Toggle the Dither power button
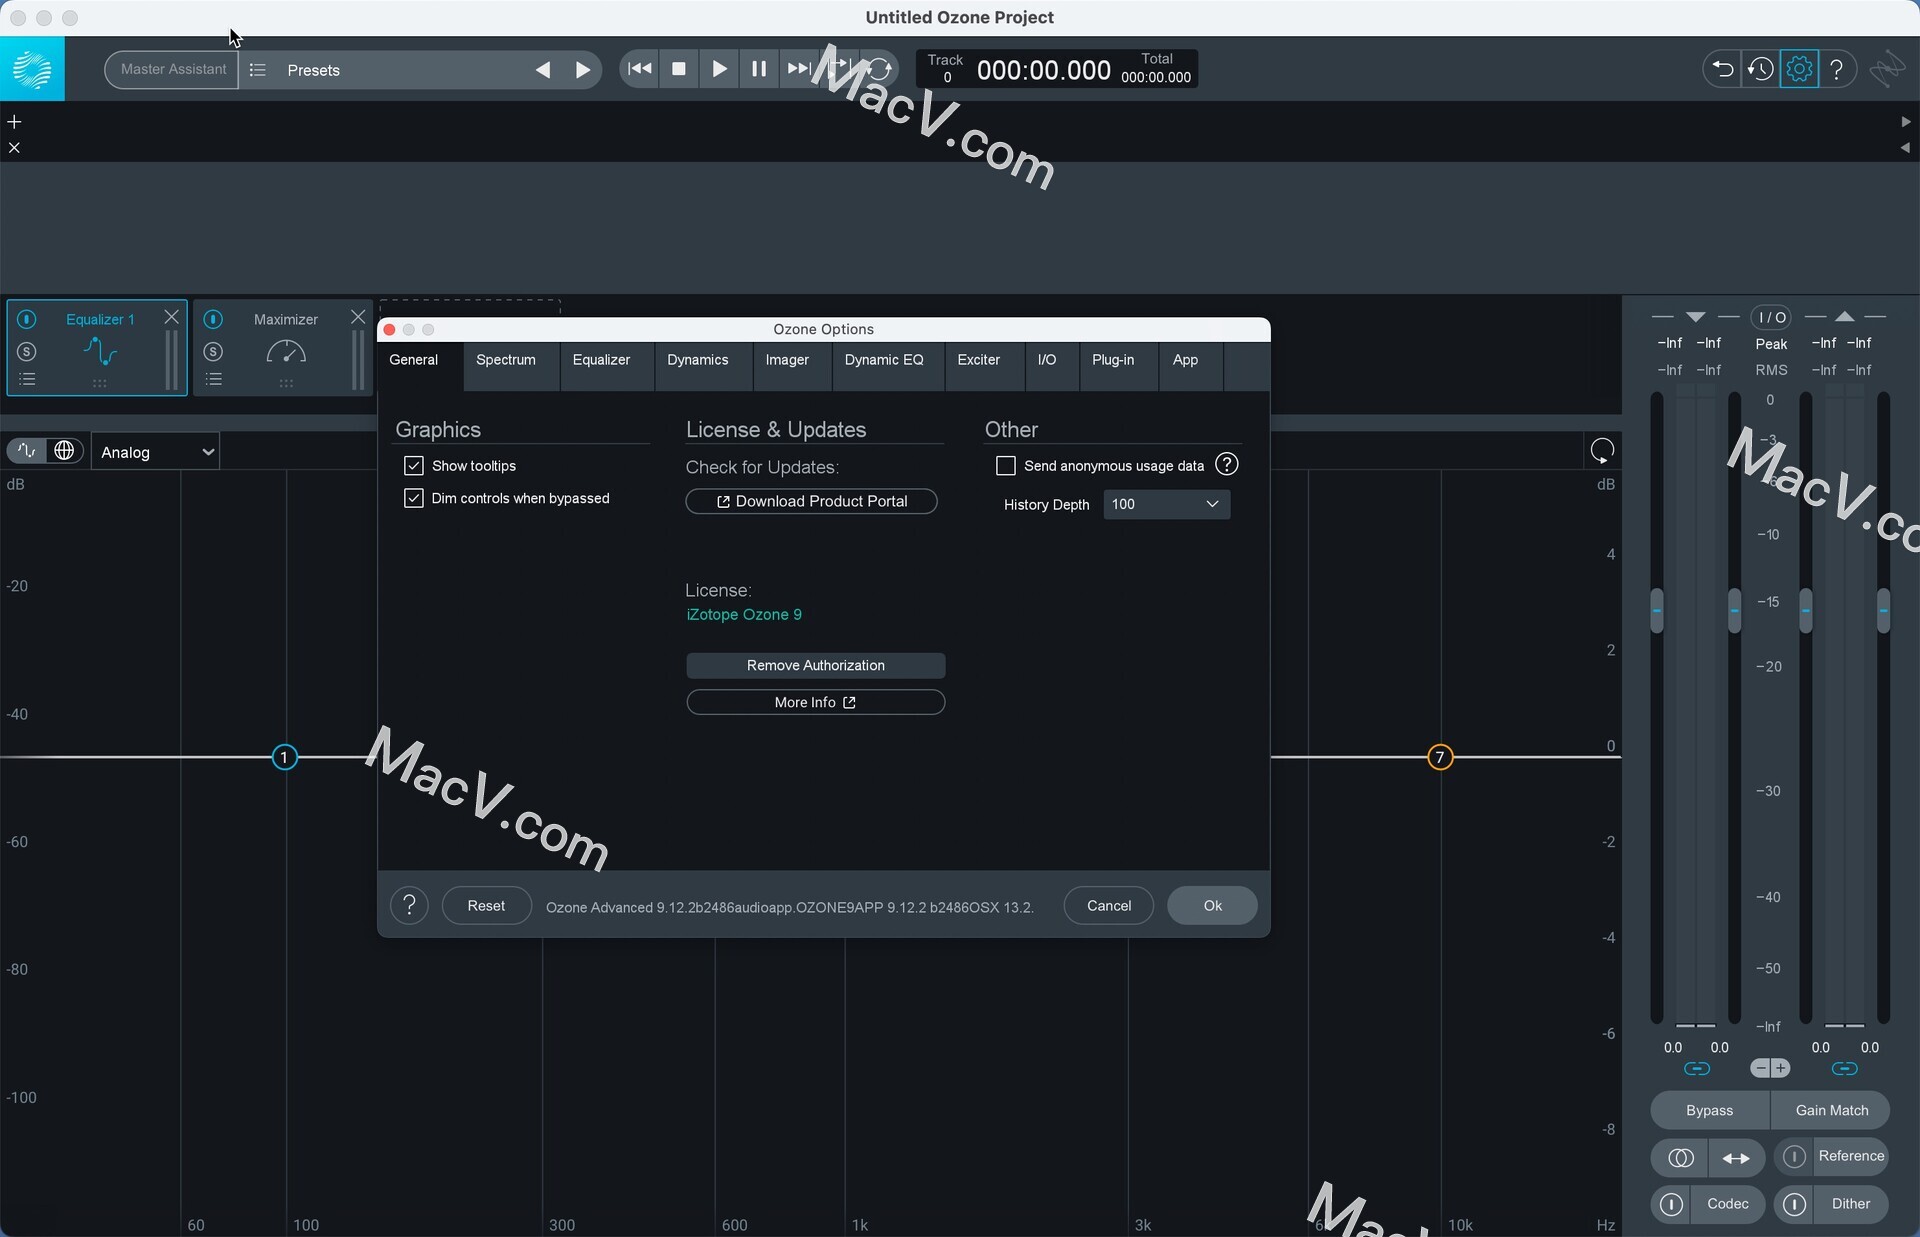 click(1794, 1205)
